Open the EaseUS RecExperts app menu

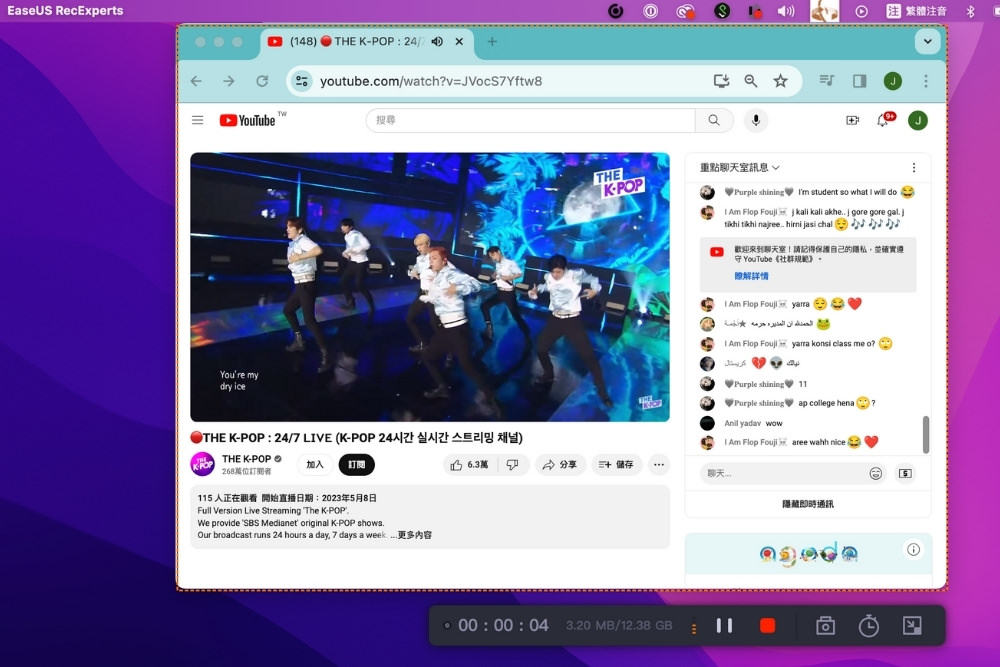[65, 11]
